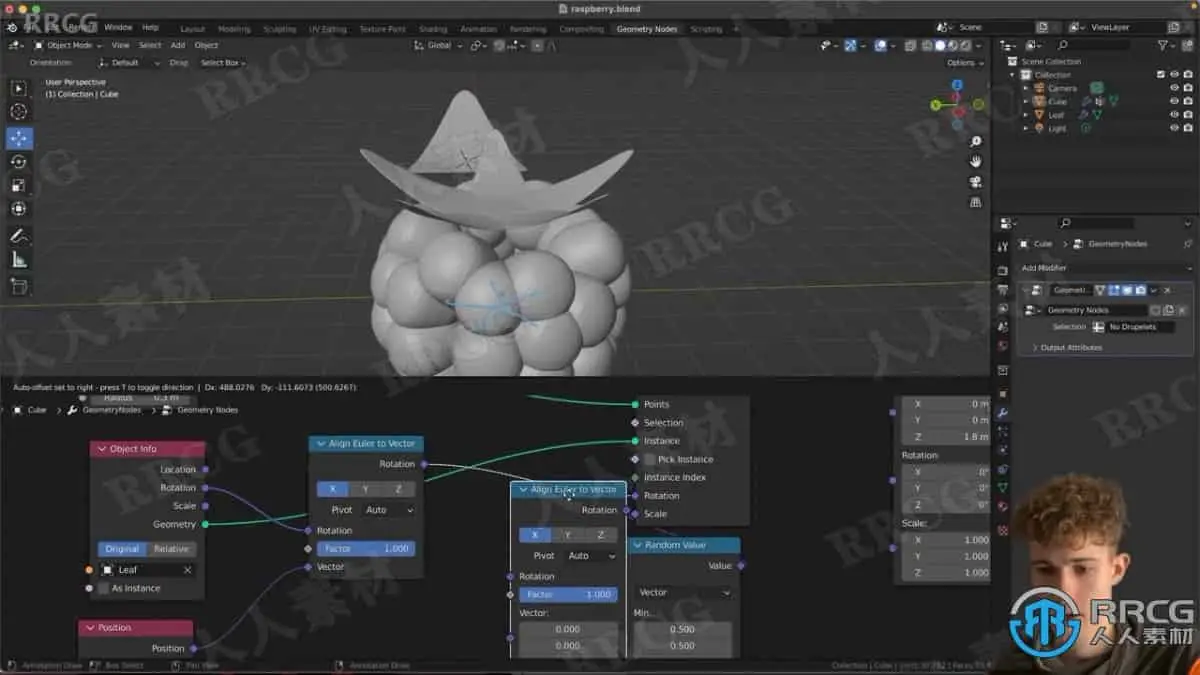Toggle the Collection exclude checkbox in outliner
The height and width of the screenshot is (675, 1200).
coord(1161,74)
